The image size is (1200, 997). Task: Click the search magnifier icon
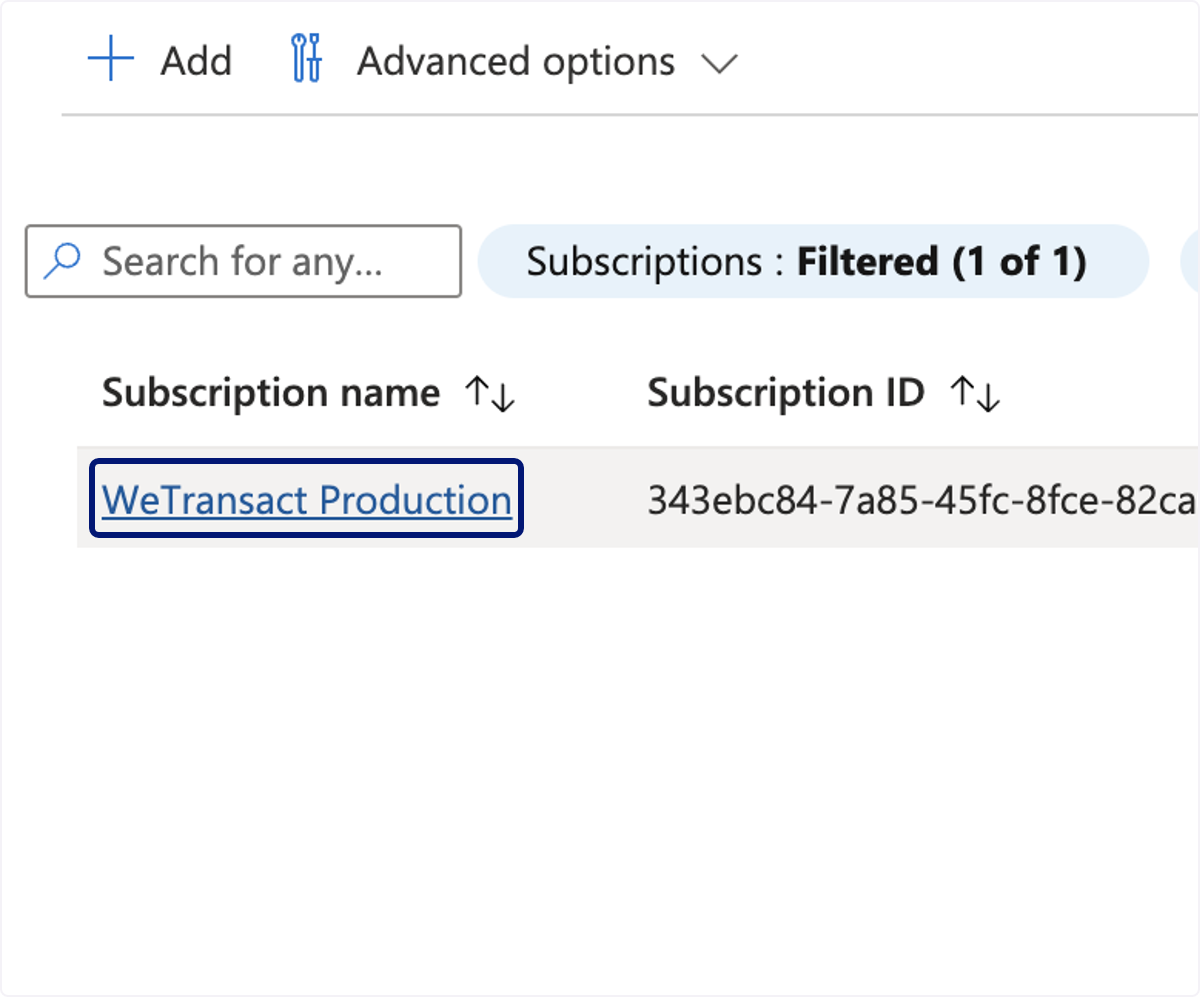pyautogui.click(x=63, y=262)
